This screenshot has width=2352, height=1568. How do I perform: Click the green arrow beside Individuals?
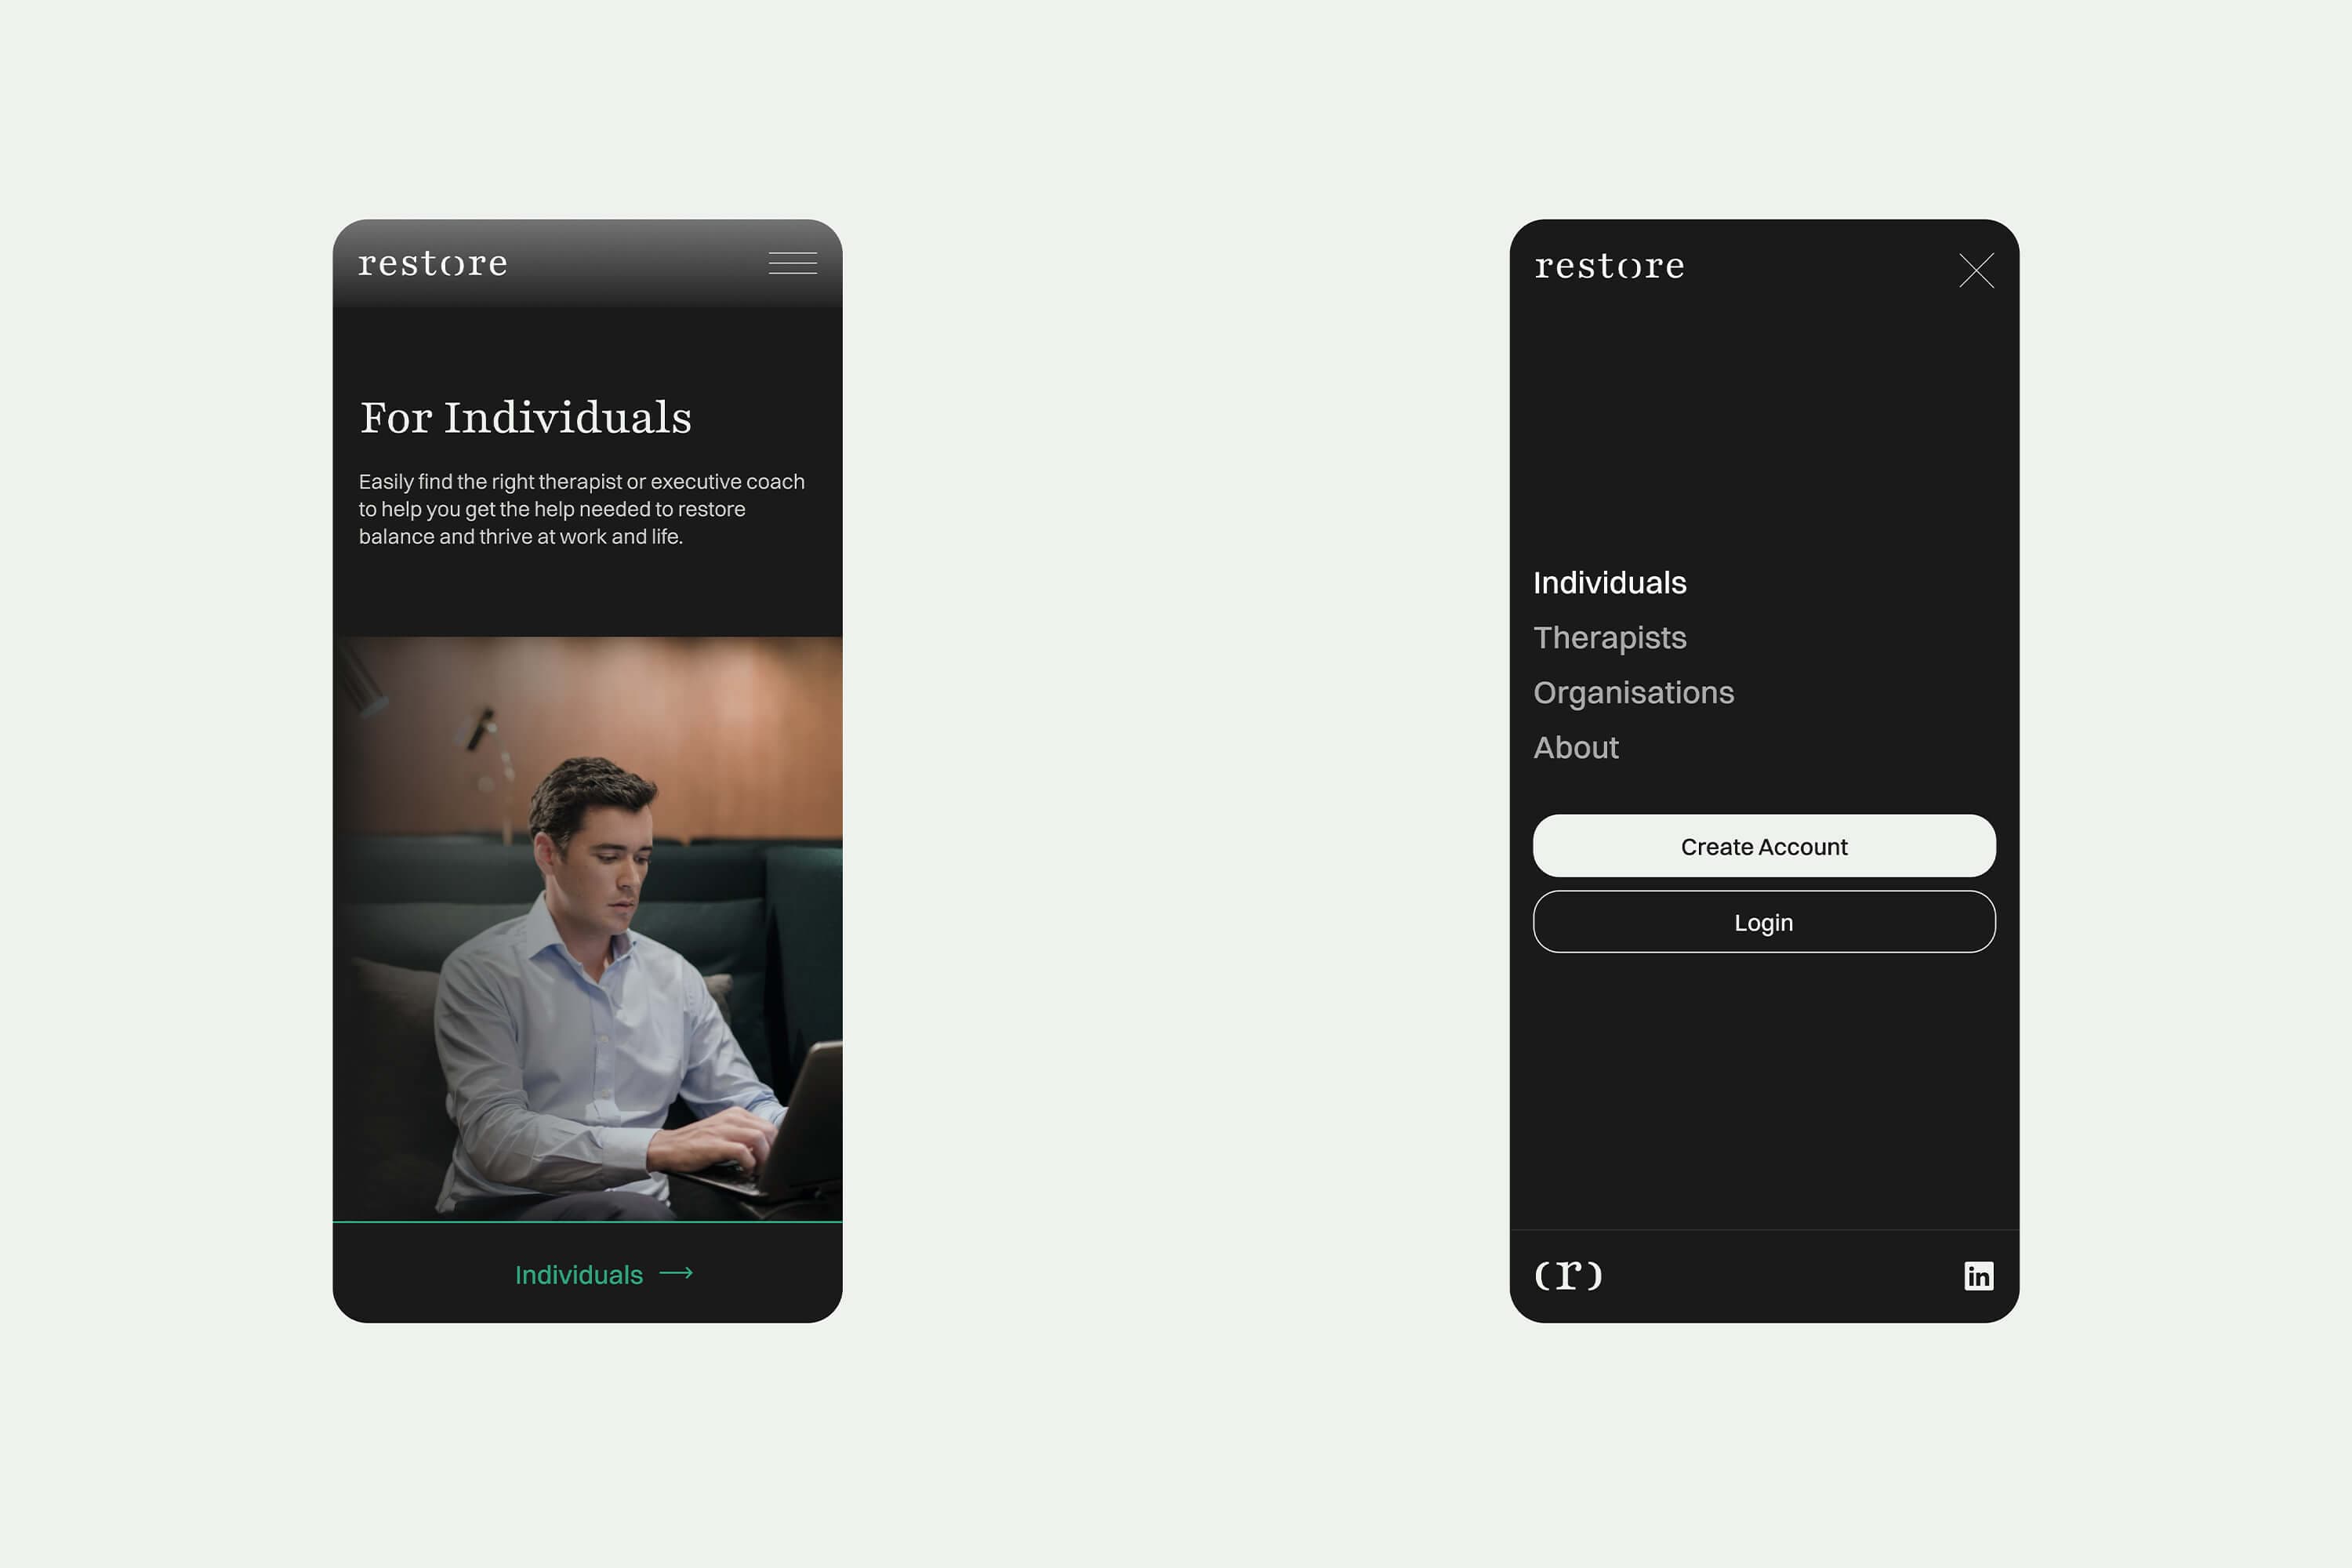tap(676, 1273)
